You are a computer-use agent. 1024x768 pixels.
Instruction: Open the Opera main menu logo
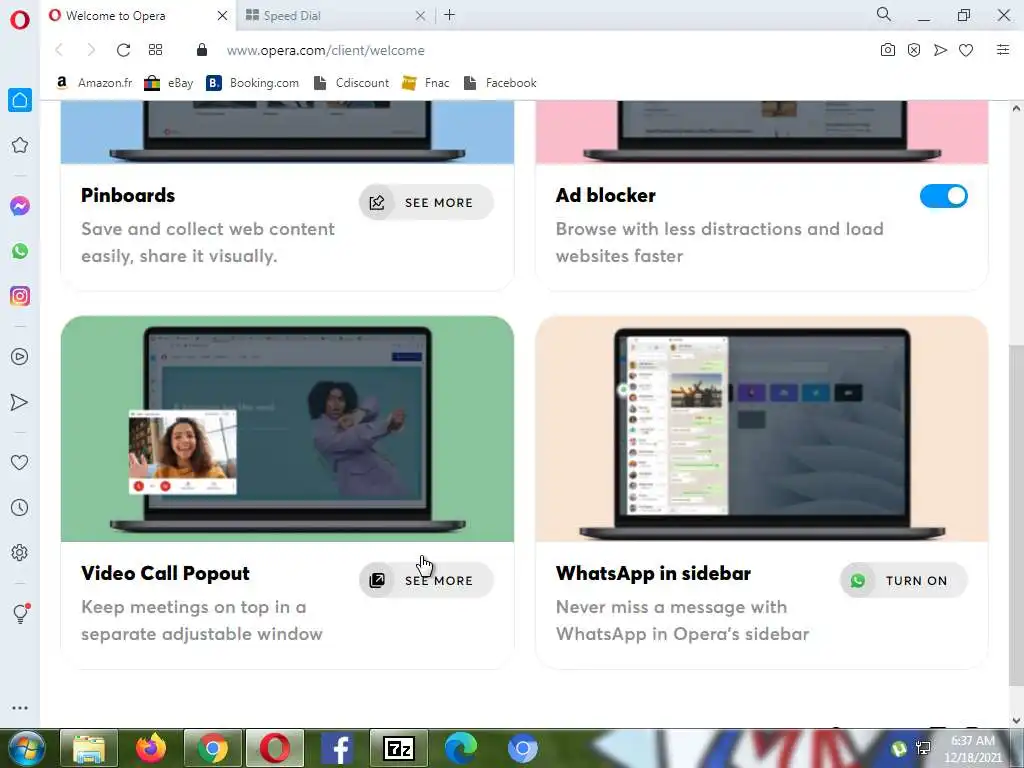[x=20, y=20]
